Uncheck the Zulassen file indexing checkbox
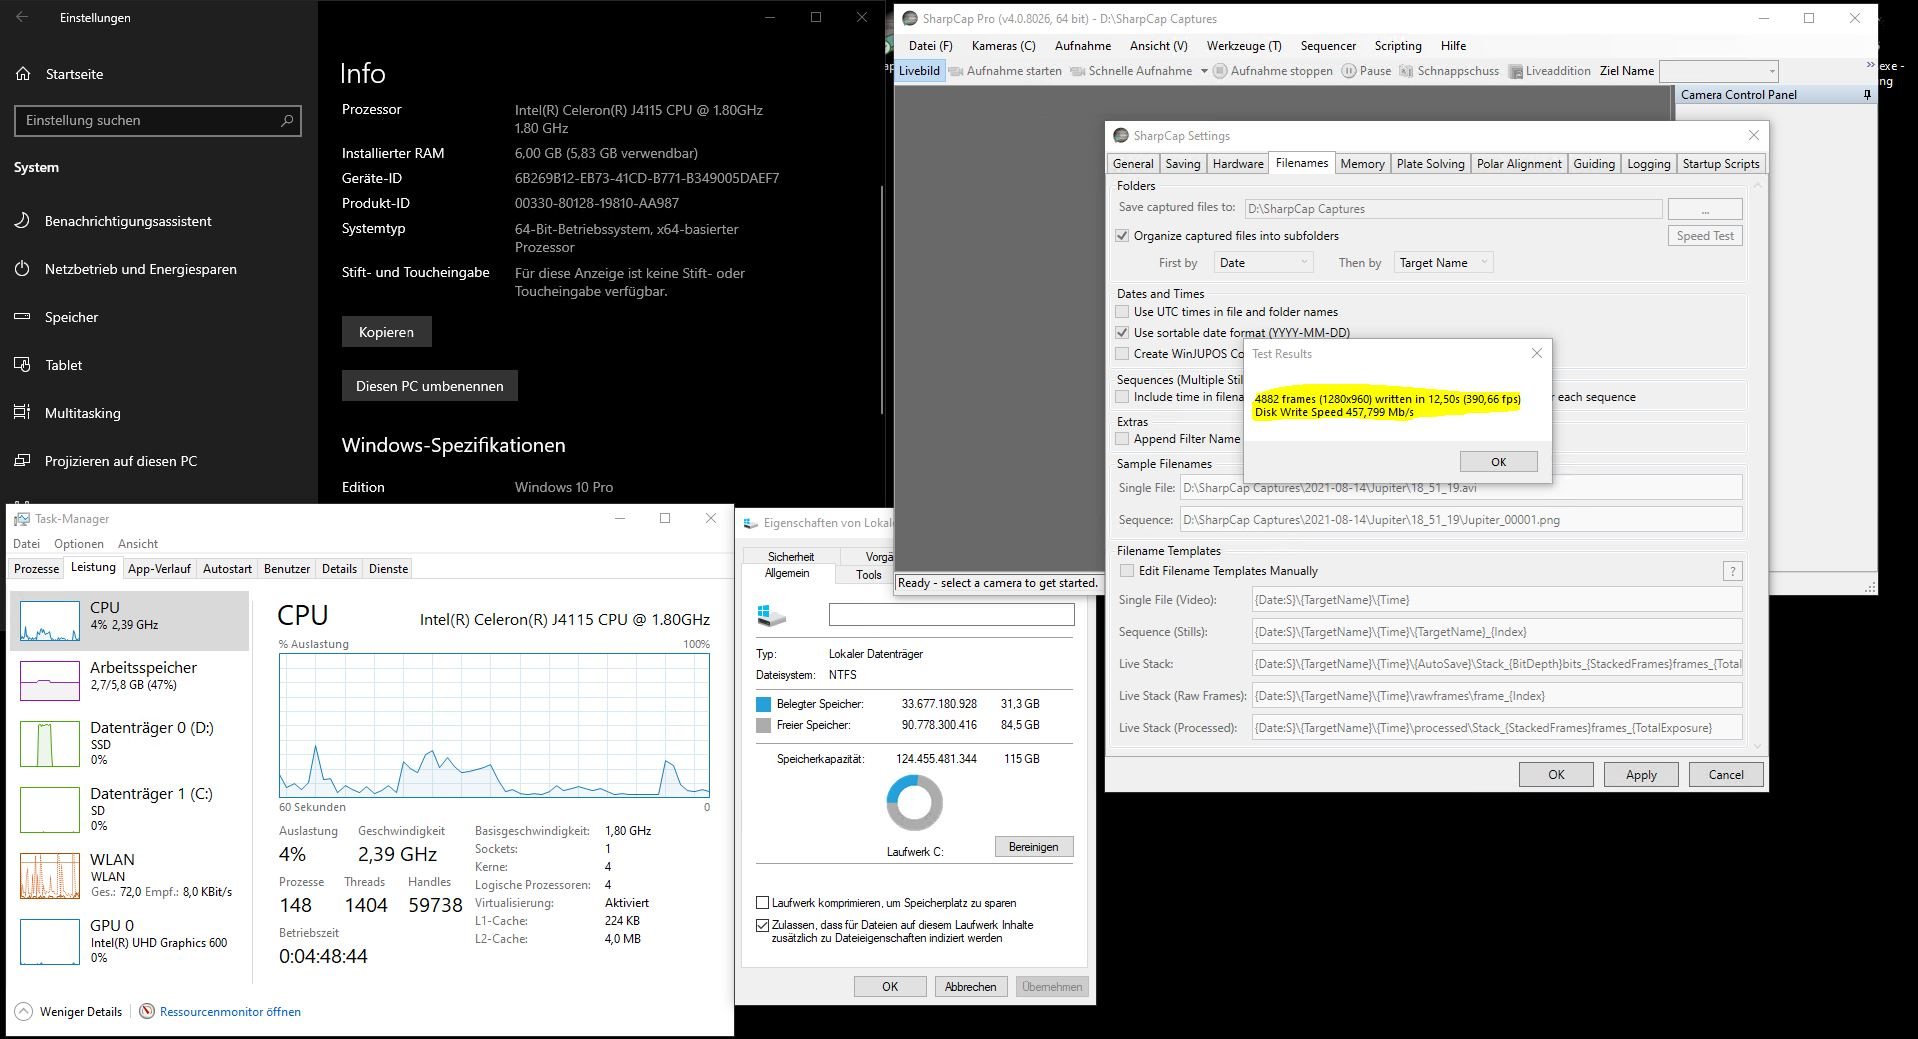Screen dimensions: 1918x1039 tap(763, 925)
